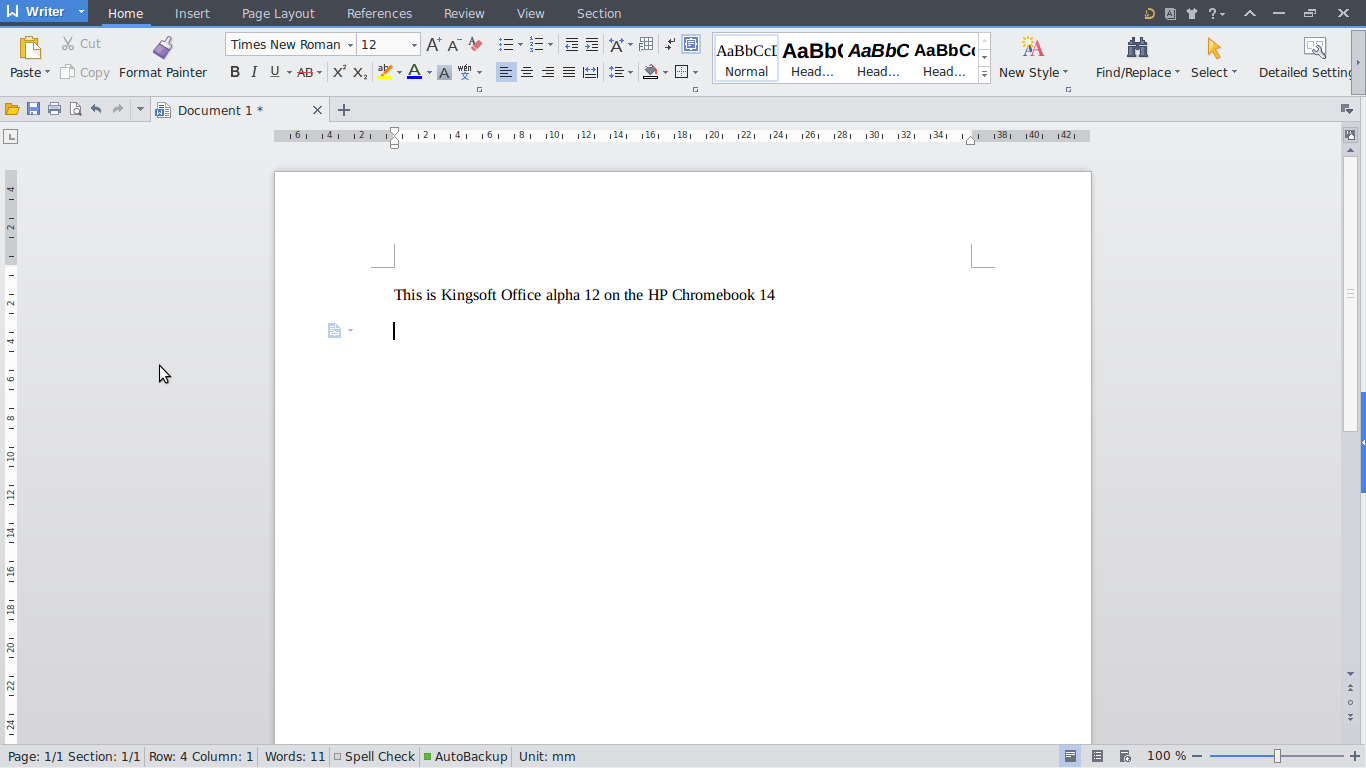Switch to the Section tab
This screenshot has width=1366, height=768.
pyautogui.click(x=599, y=13)
